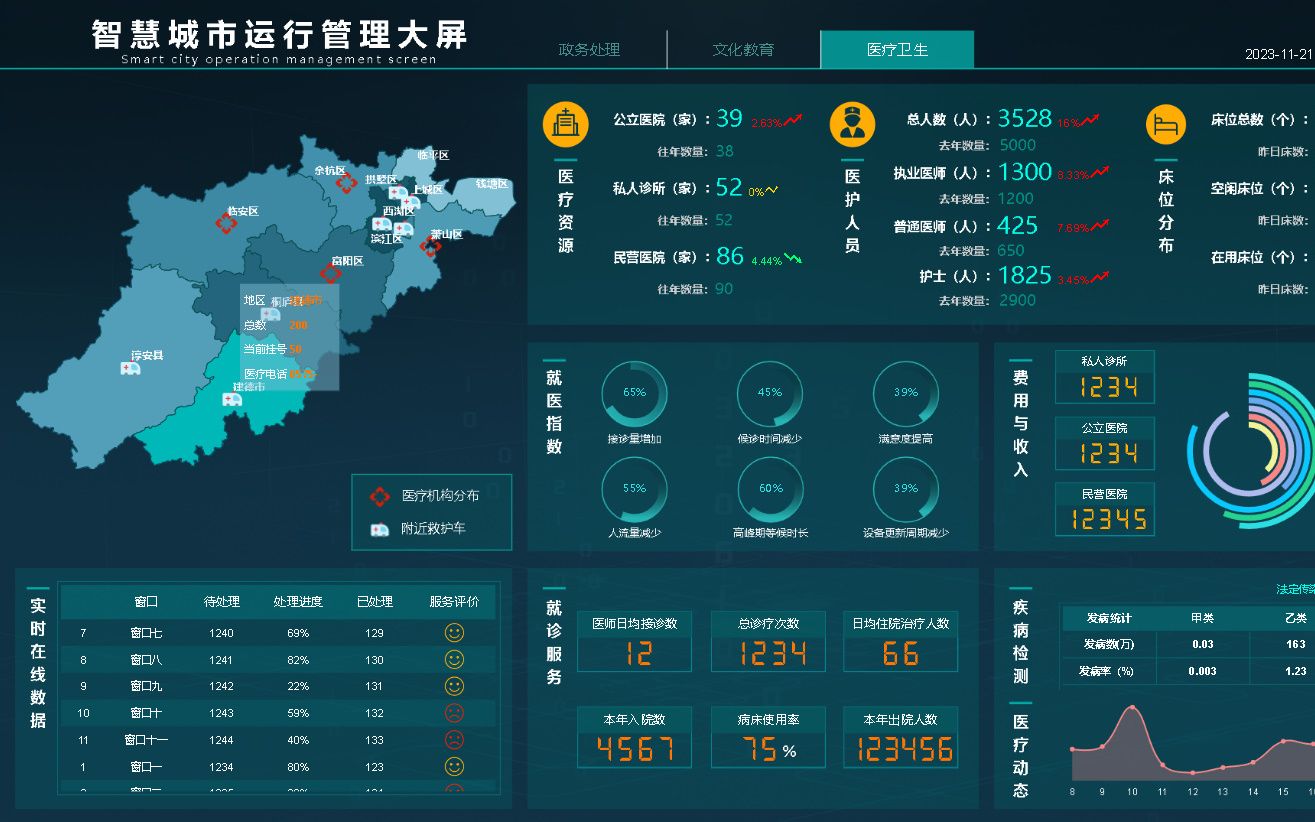Click the 医师日均接诊数 card

click(x=634, y=641)
